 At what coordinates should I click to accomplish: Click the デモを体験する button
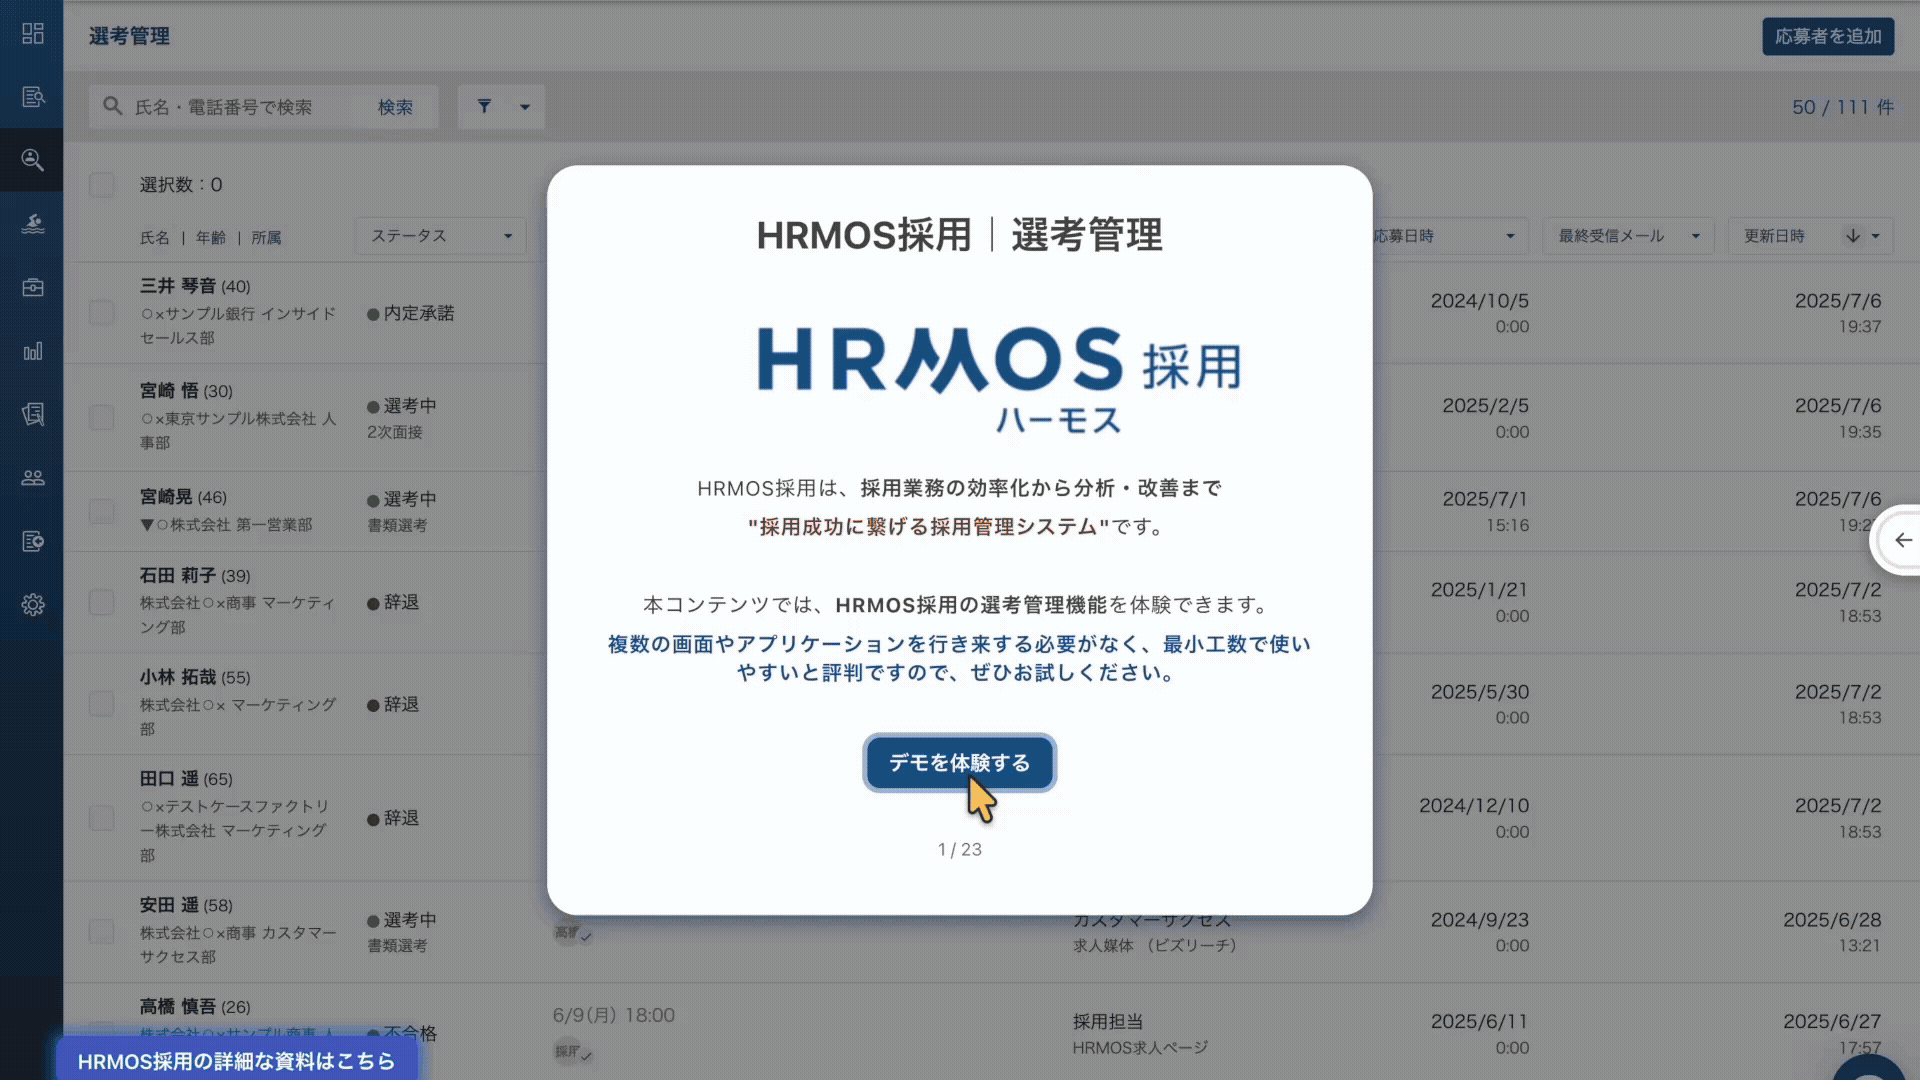tap(959, 763)
